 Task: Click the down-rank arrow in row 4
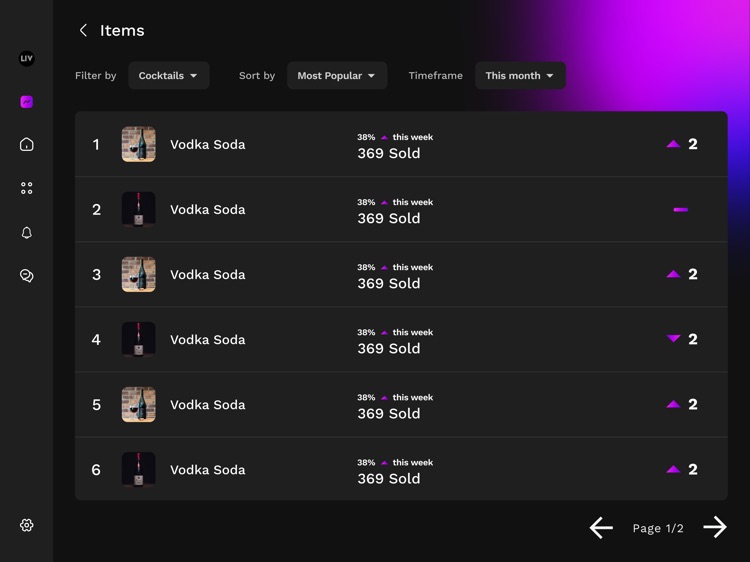tap(673, 339)
